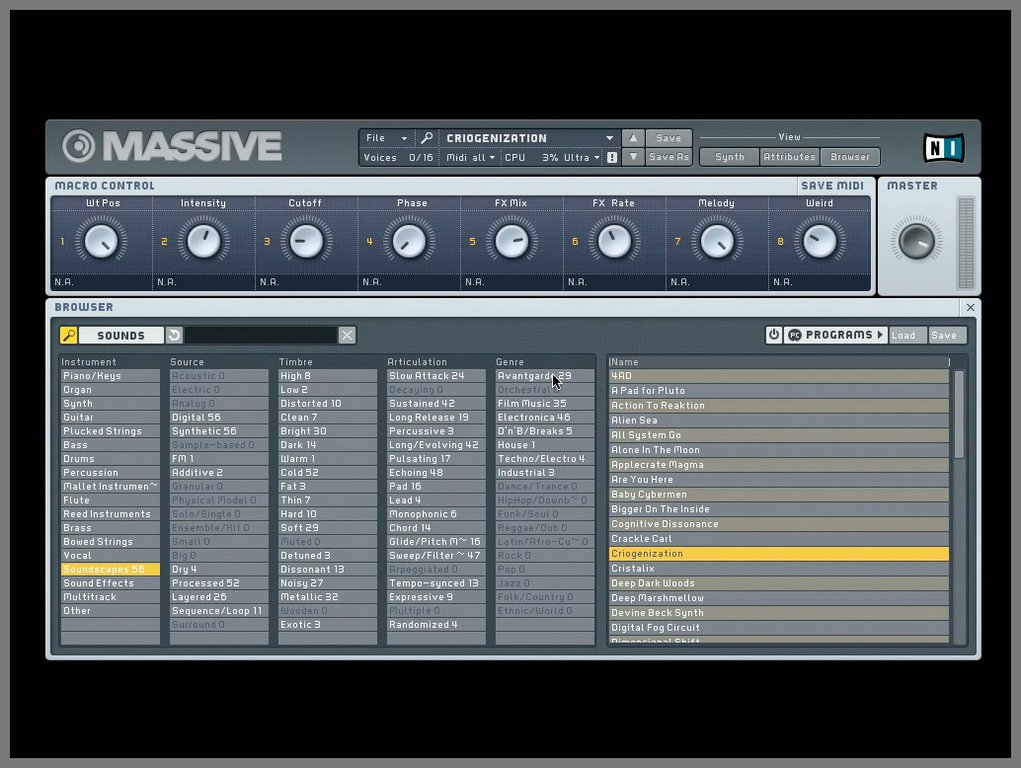Click the FX Rate macro knob 6
The image size is (1021, 768).
614,242
